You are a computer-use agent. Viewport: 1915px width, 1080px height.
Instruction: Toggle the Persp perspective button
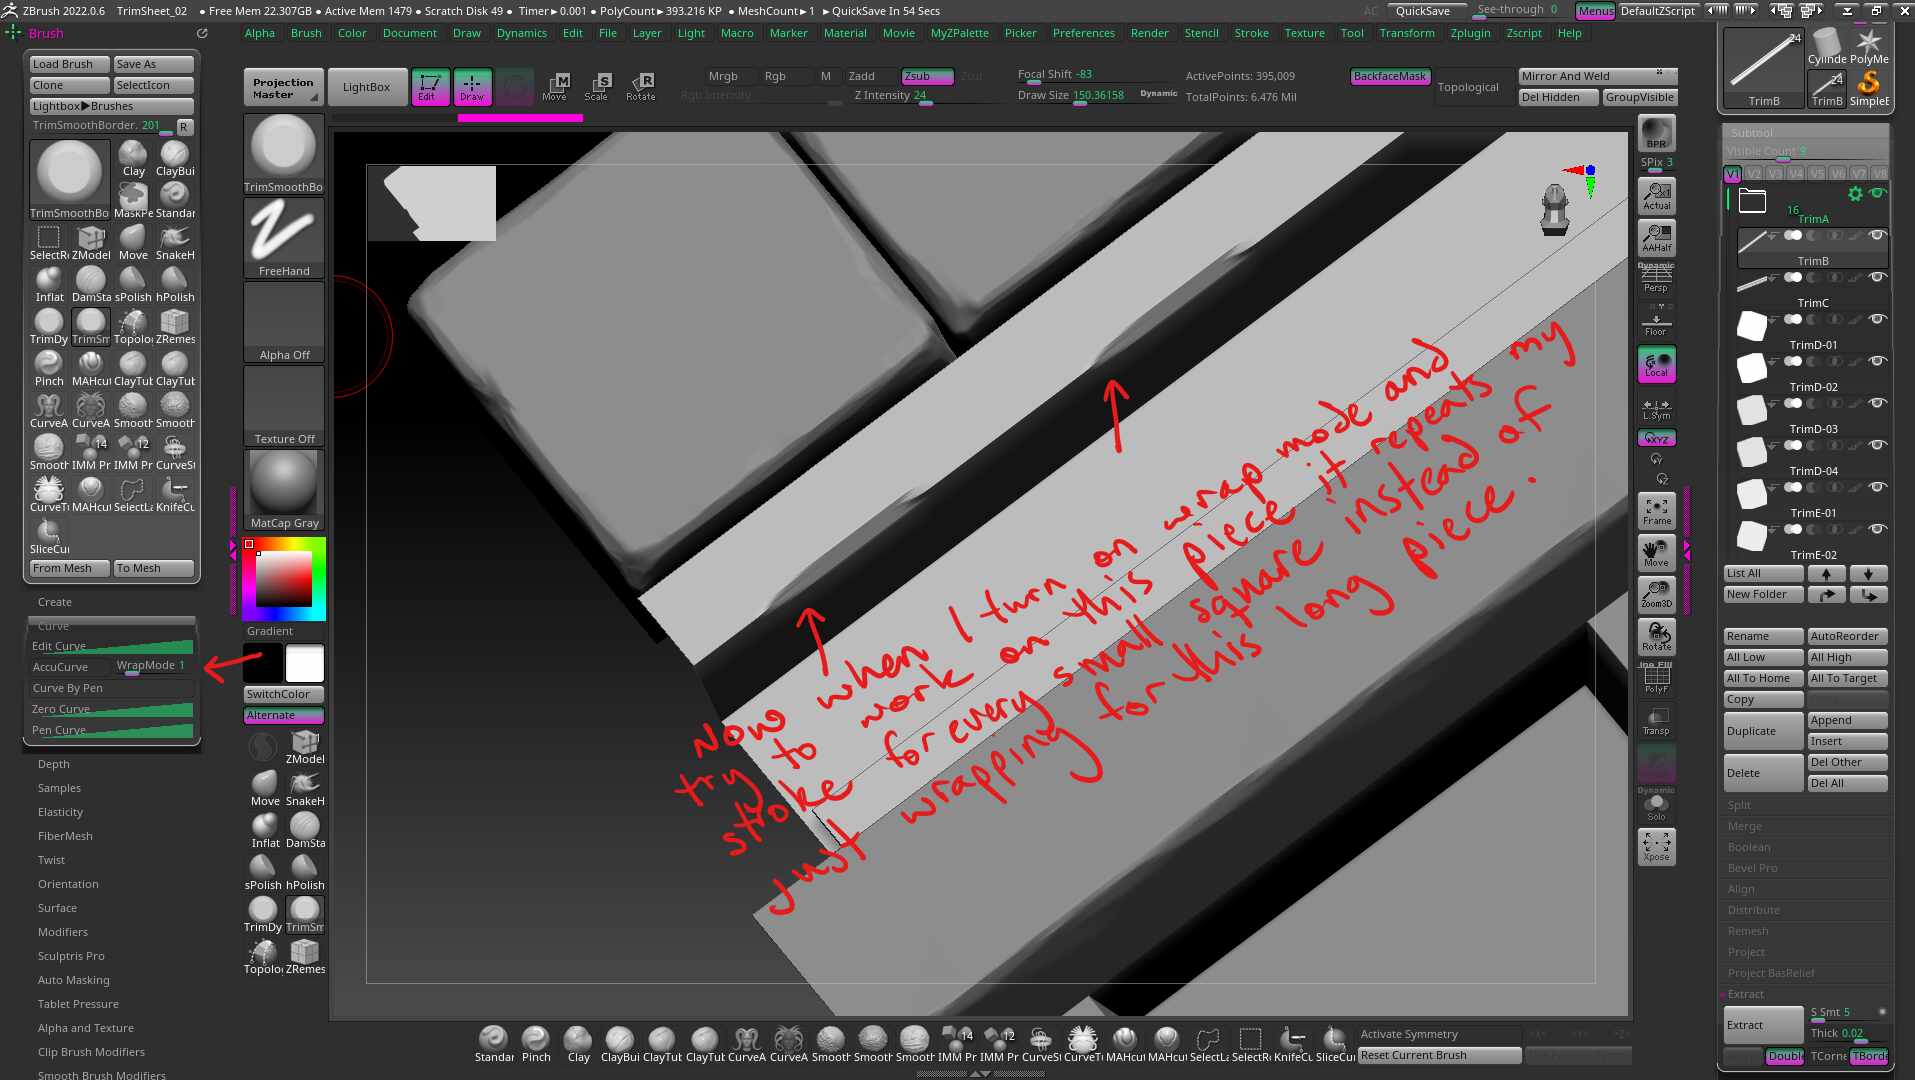pos(1656,280)
